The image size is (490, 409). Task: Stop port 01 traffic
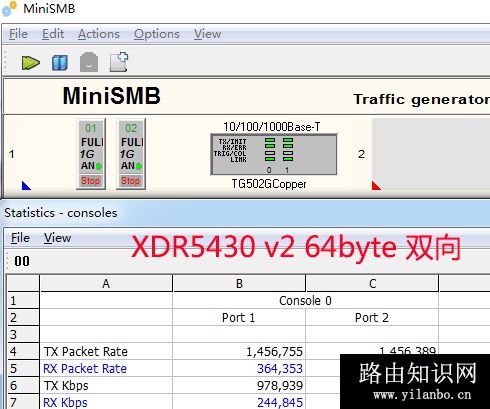[91, 181]
